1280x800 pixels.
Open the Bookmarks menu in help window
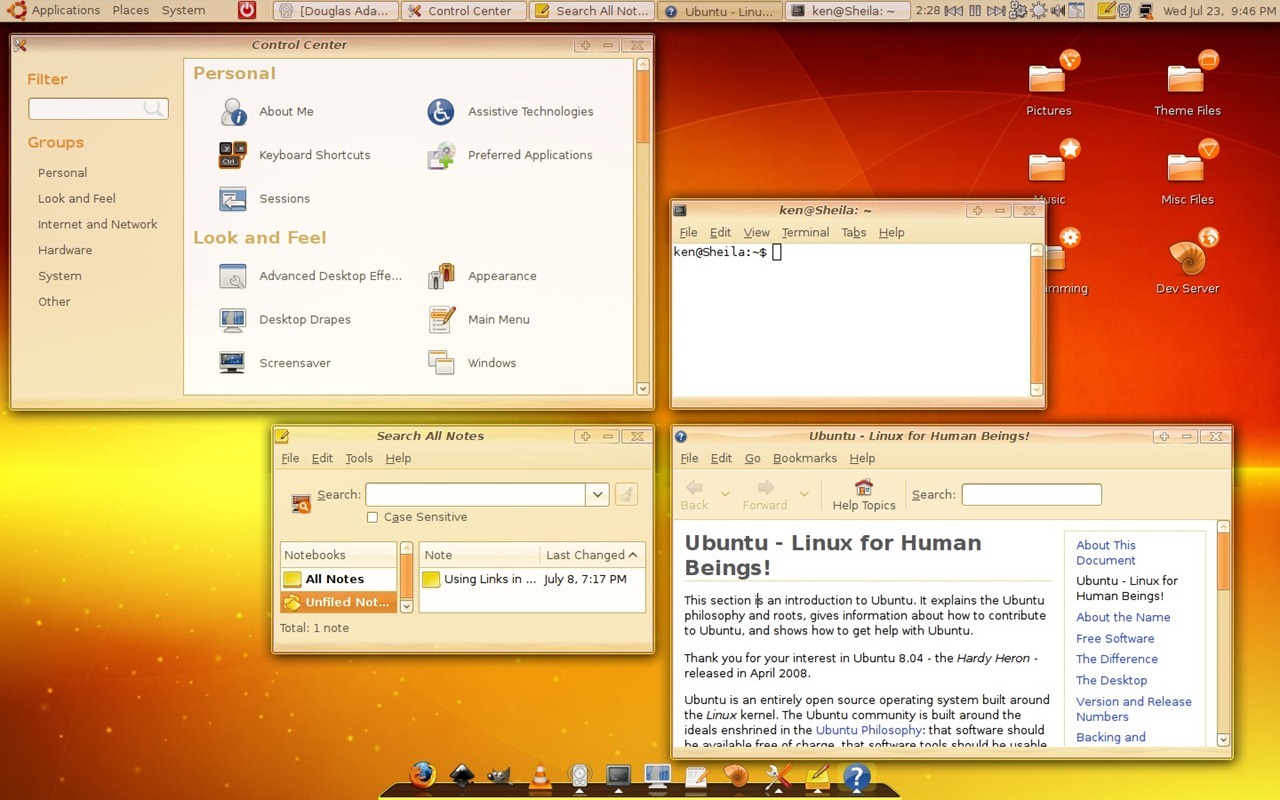[x=805, y=459]
